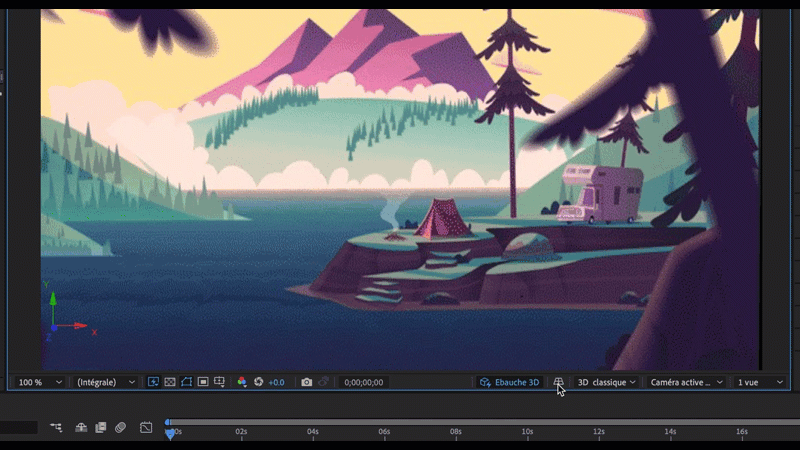Open the graph editor icon
800x450 pixels.
tap(146, 427)
